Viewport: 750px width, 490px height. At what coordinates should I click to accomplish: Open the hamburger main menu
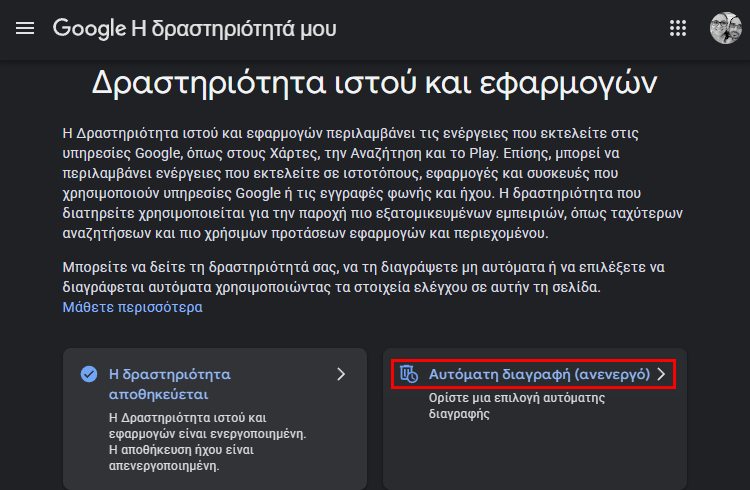[x=25, y=28]
